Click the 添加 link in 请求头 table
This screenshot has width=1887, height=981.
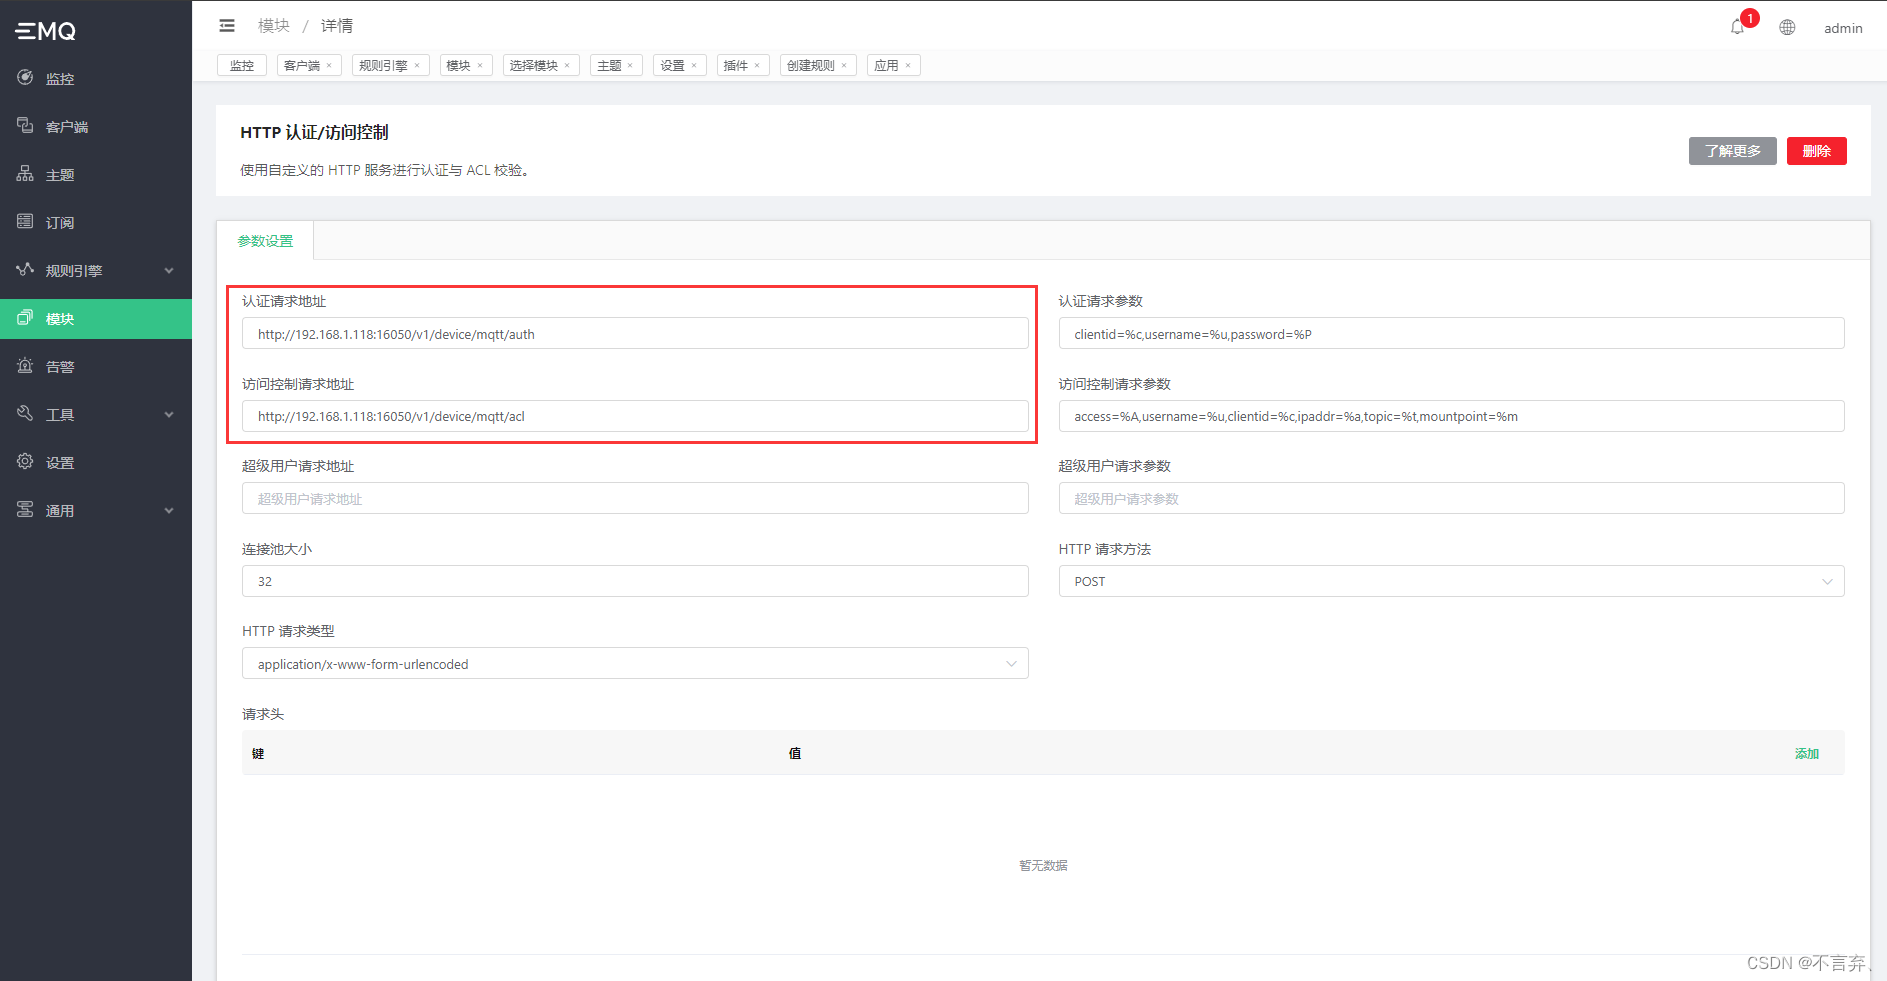pyautogui.click(x=1807, y=754)
